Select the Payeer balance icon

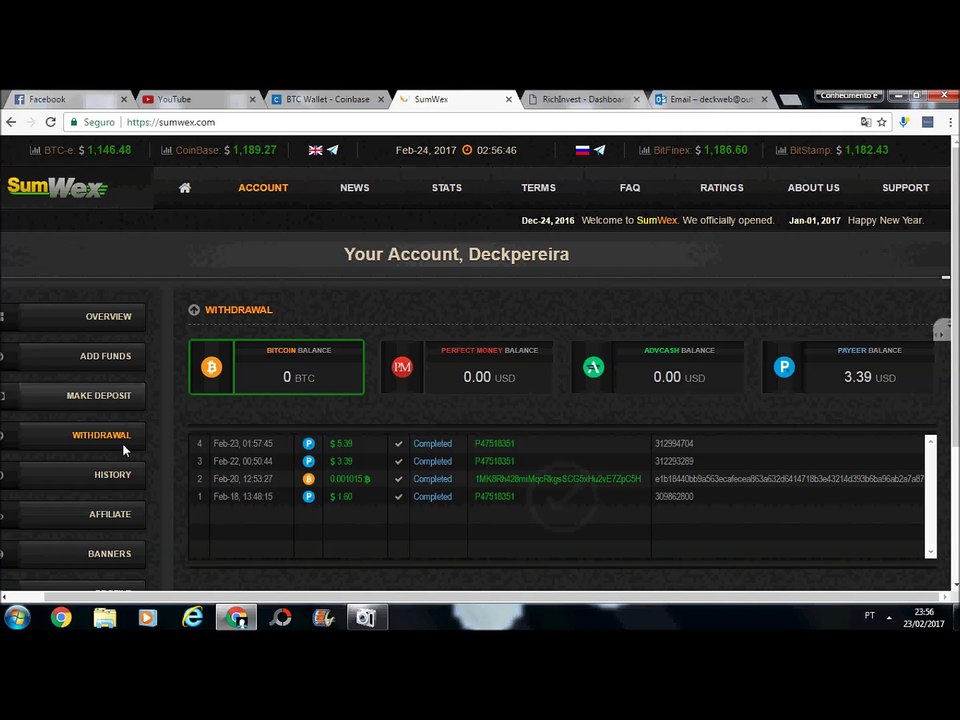coord(784,367)
